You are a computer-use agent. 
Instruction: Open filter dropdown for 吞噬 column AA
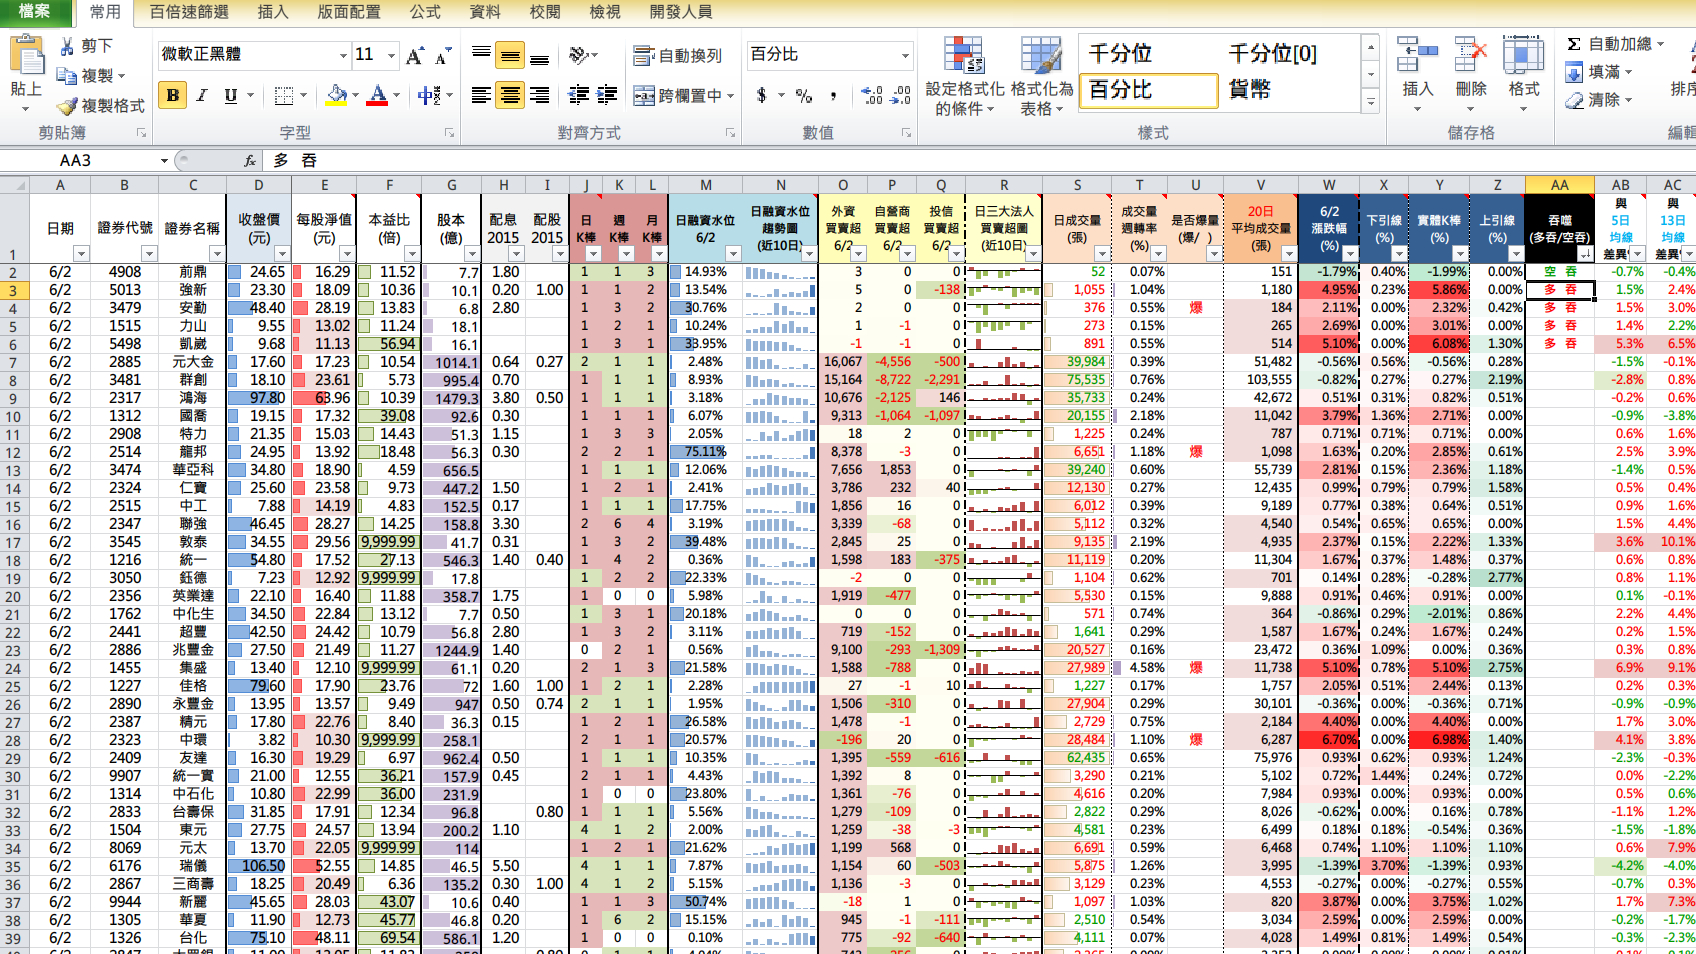tap(1584, 254)
